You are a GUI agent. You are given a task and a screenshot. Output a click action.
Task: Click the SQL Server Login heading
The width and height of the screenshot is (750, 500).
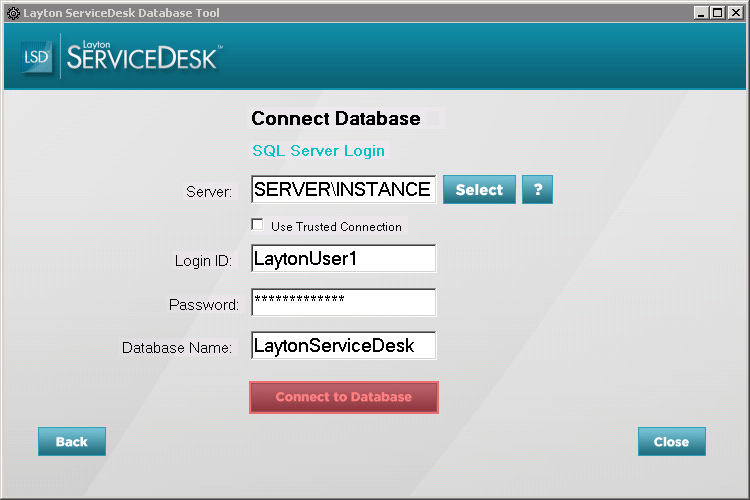[x=319, y=151]
